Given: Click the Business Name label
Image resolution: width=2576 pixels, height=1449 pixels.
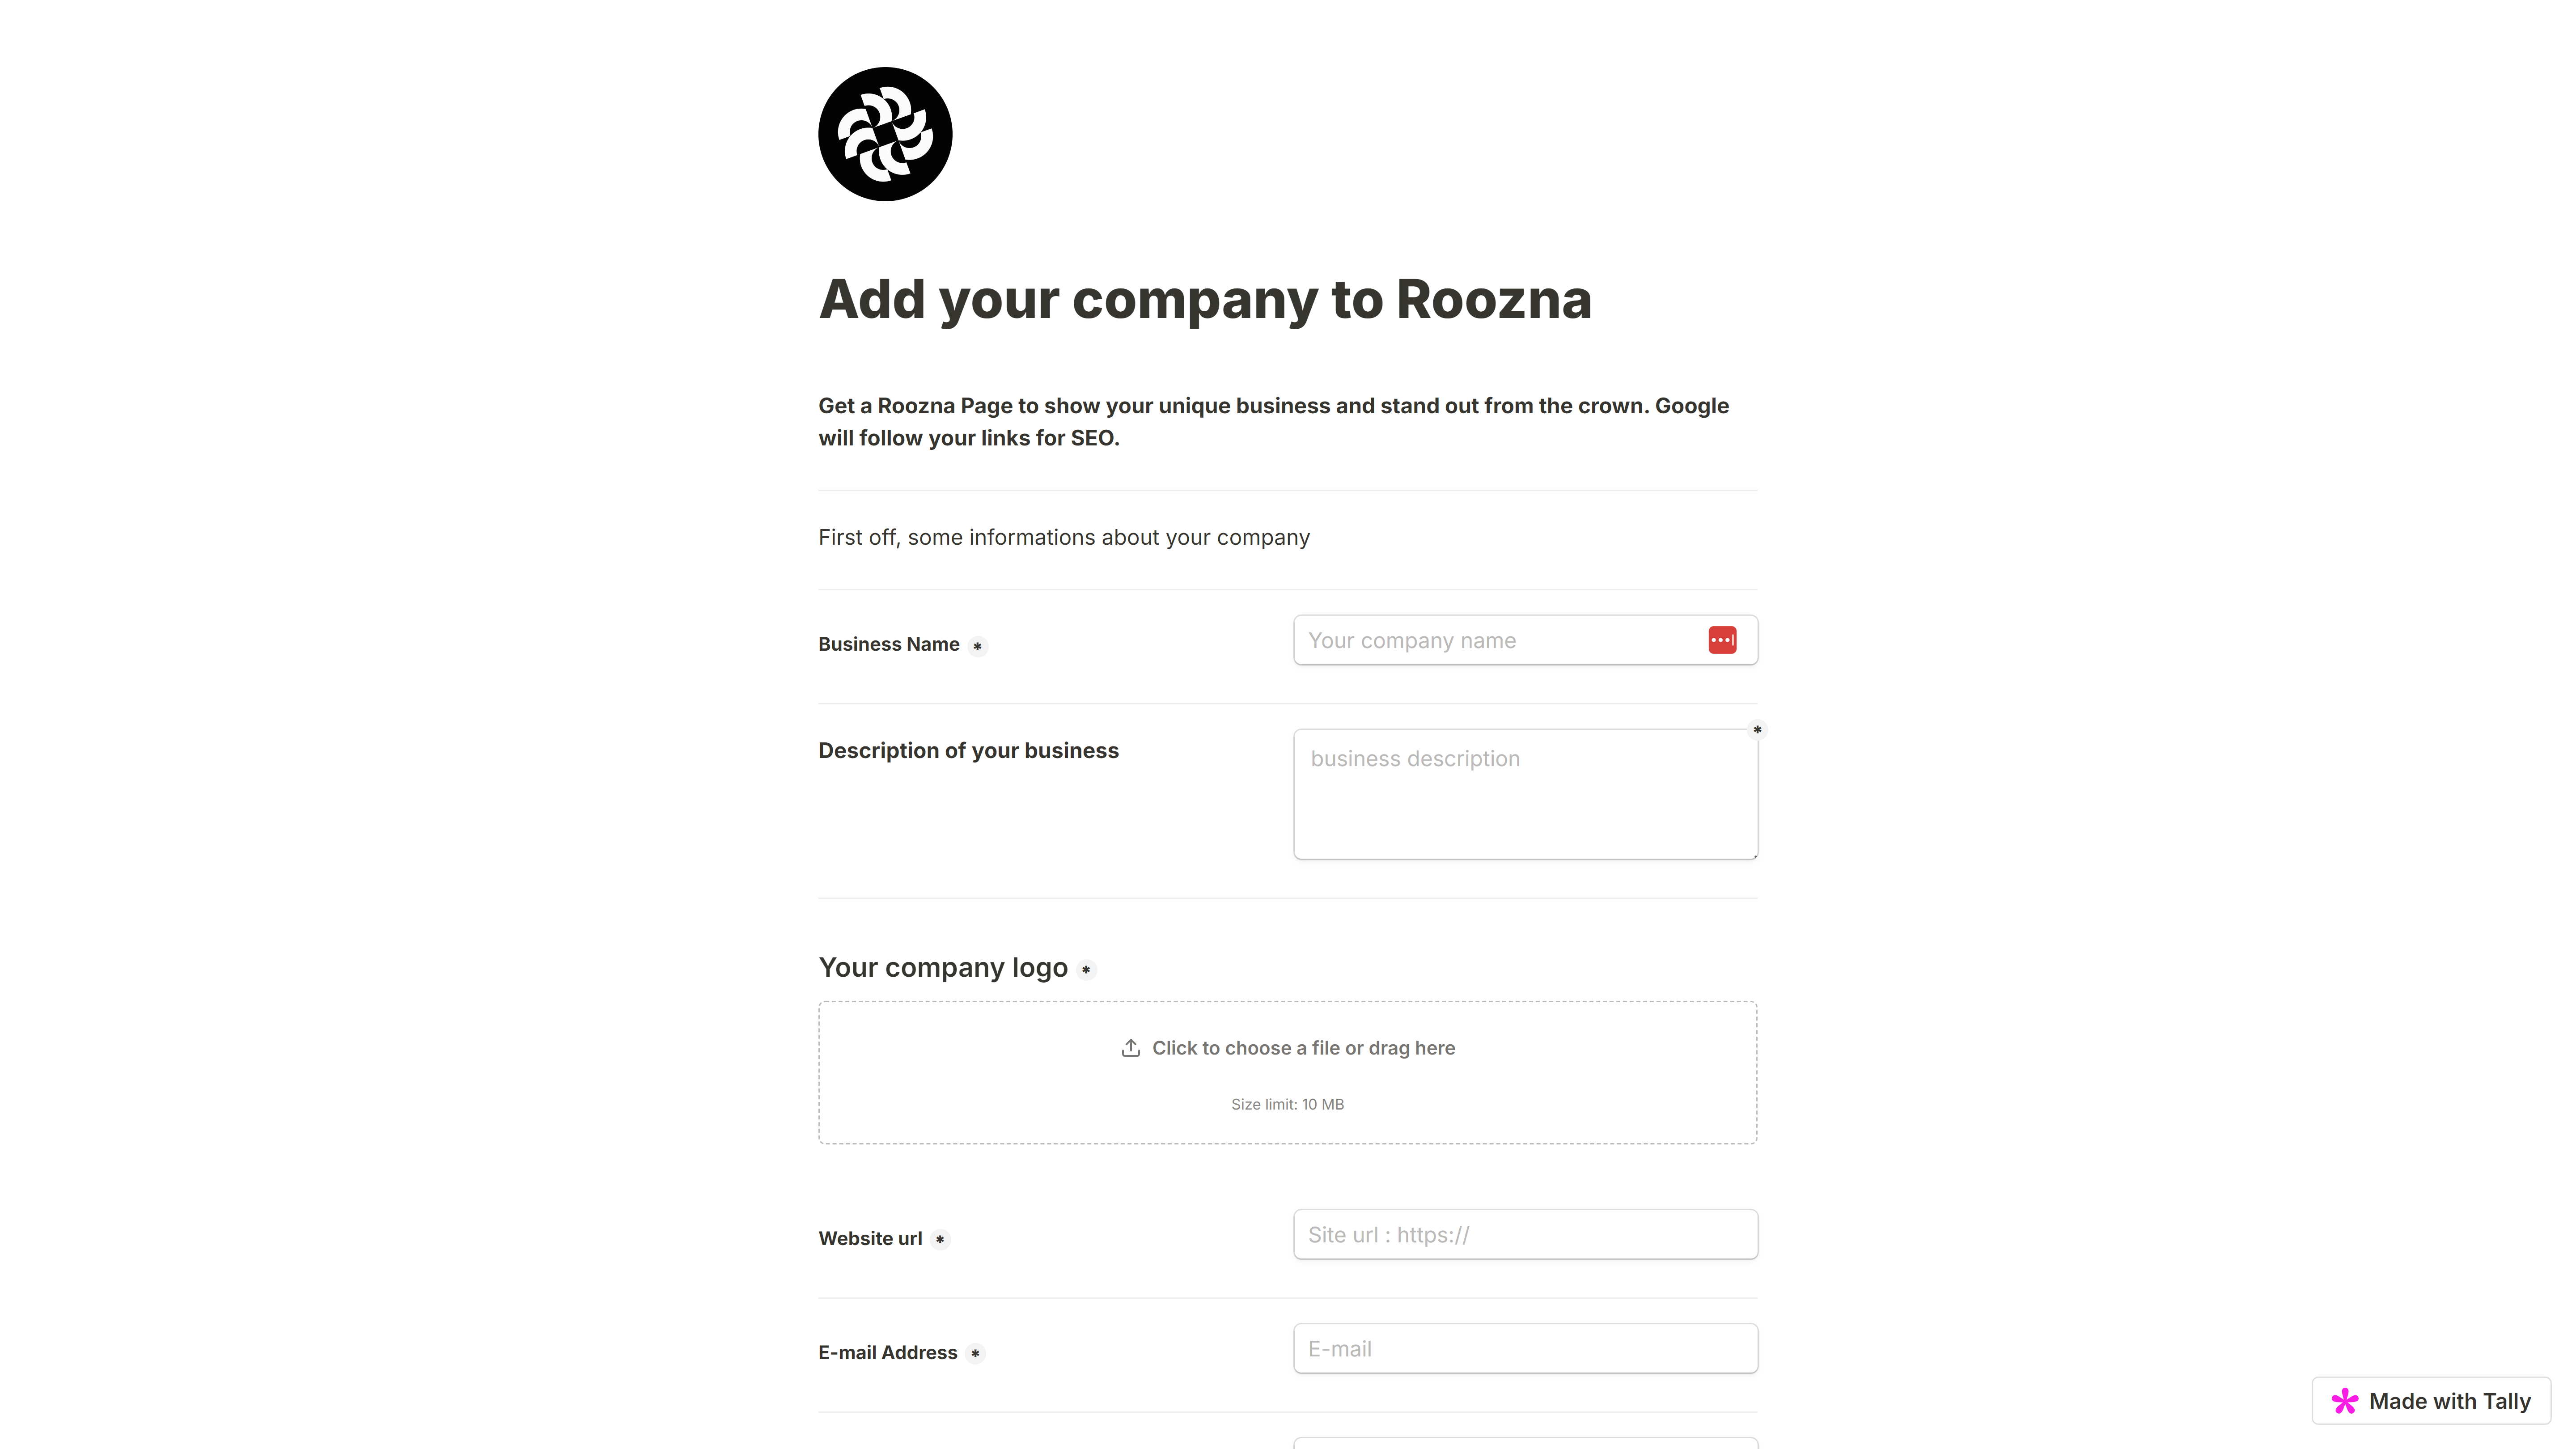Looking at the screenshot, I should tap(888, 645).
